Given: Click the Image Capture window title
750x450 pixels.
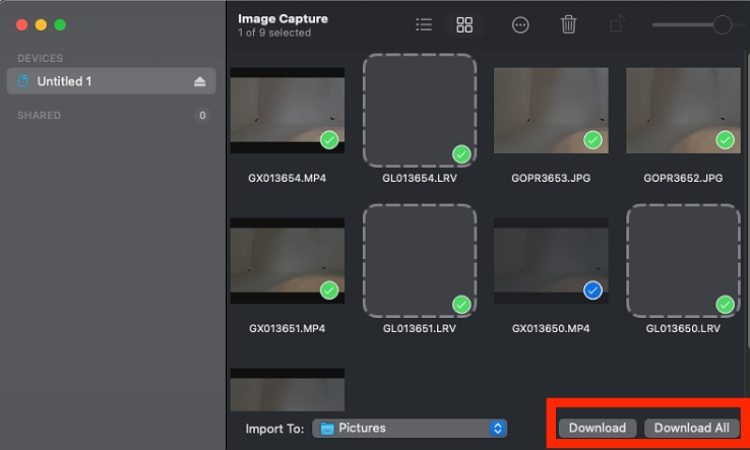Looking at the screenshot, I should (283, 19).
